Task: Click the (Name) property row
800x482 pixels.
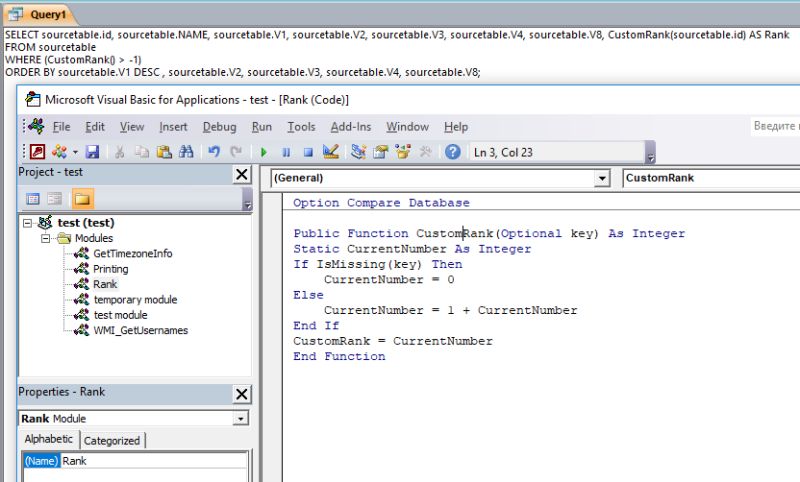Action: point(135,461)
